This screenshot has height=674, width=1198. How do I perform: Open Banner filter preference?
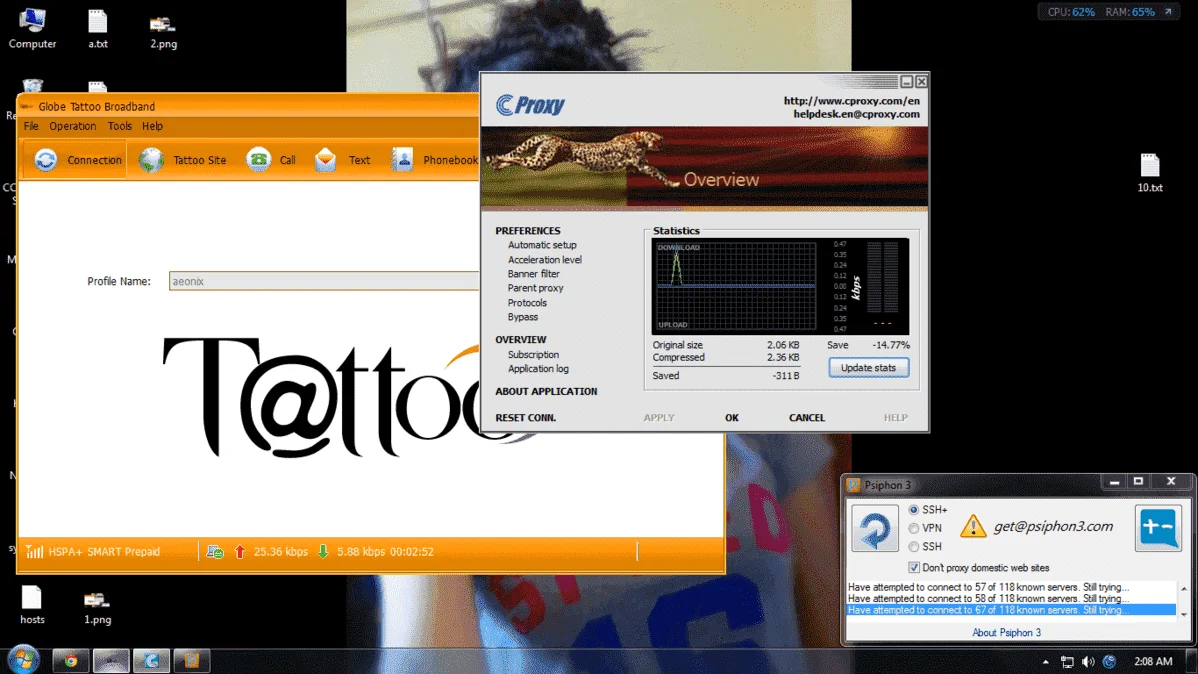coord(533,274)
